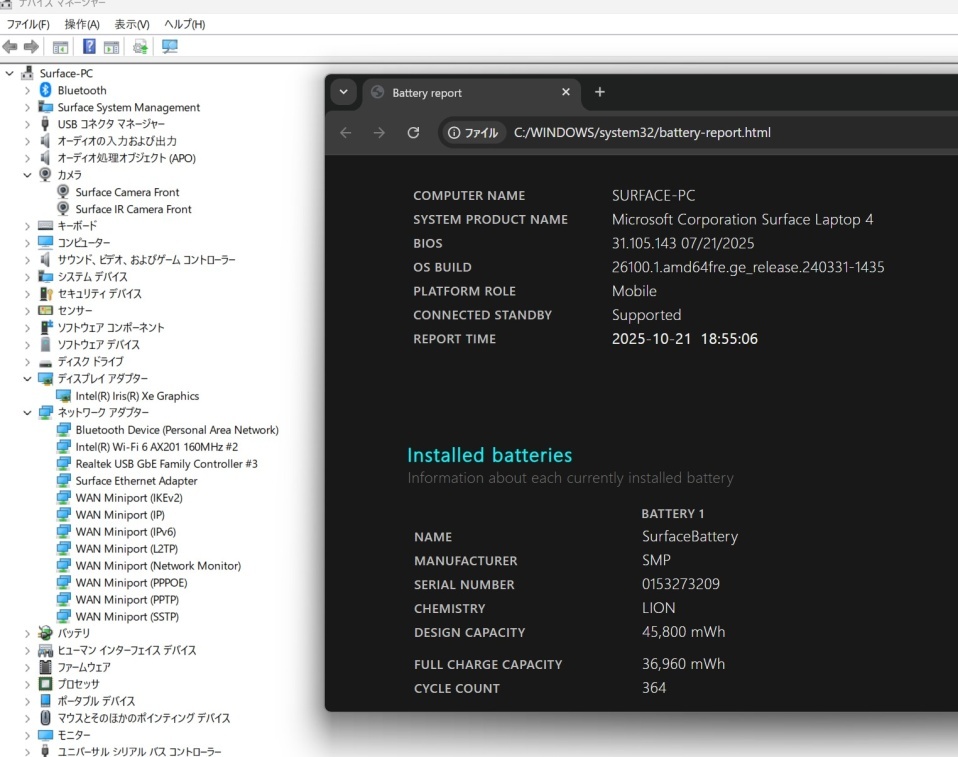Reload the Battery report page
Screen dimensions: 958x757
[413, 133]
